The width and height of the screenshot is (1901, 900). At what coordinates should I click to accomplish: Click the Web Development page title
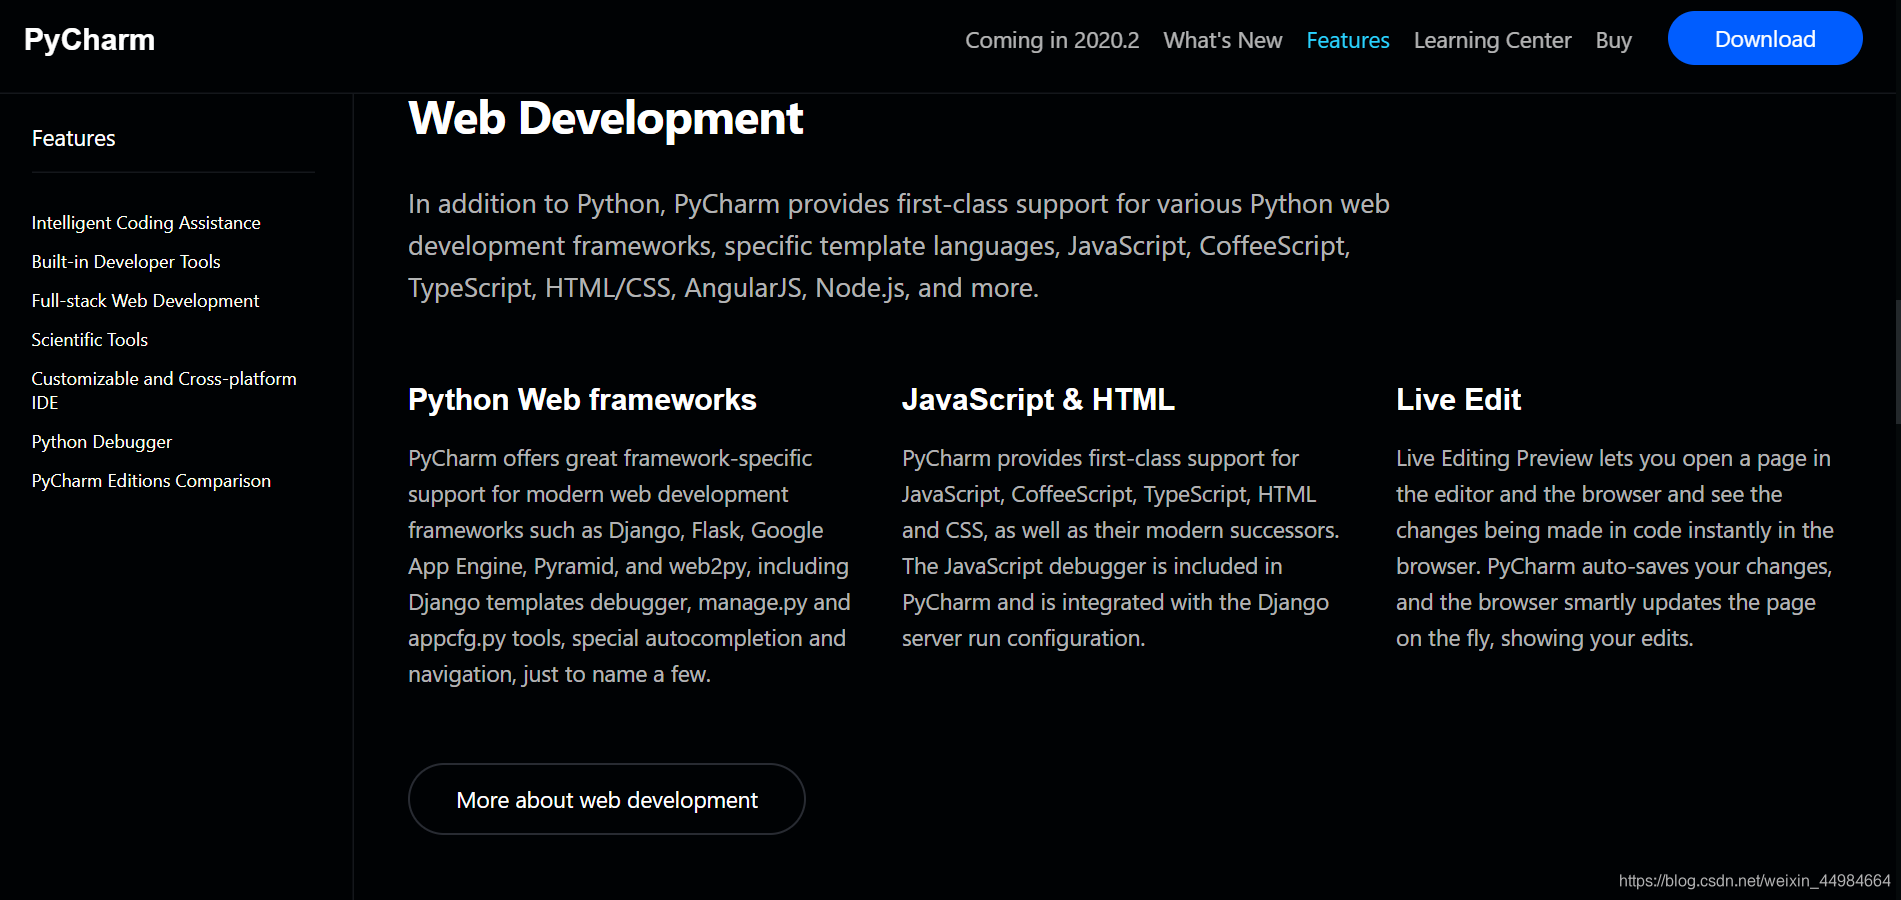[605, 118]
